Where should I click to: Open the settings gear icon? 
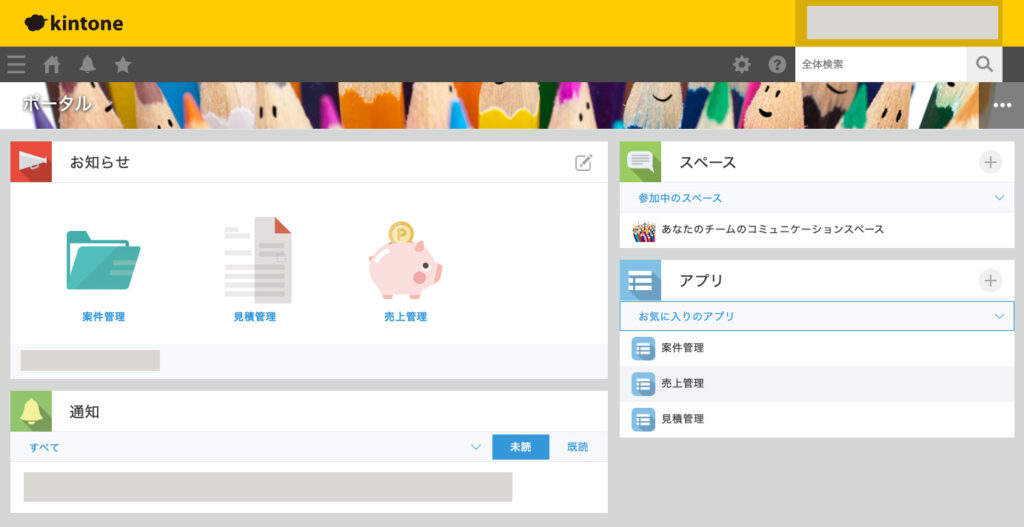click(x=741, y=64)
